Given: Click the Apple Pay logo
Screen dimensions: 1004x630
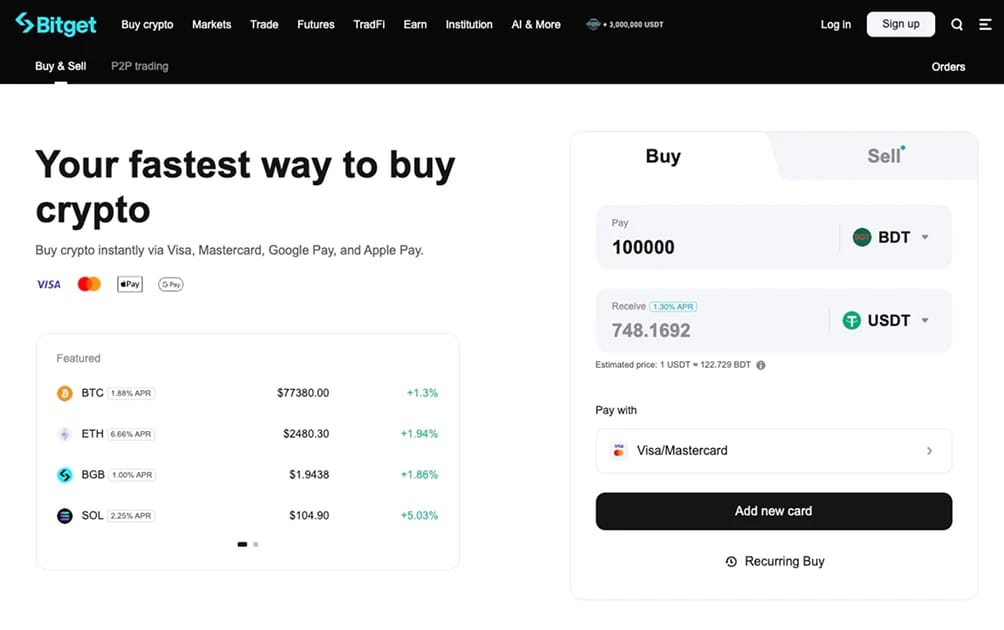Looking at the screenshot, I should coord(130,284).
